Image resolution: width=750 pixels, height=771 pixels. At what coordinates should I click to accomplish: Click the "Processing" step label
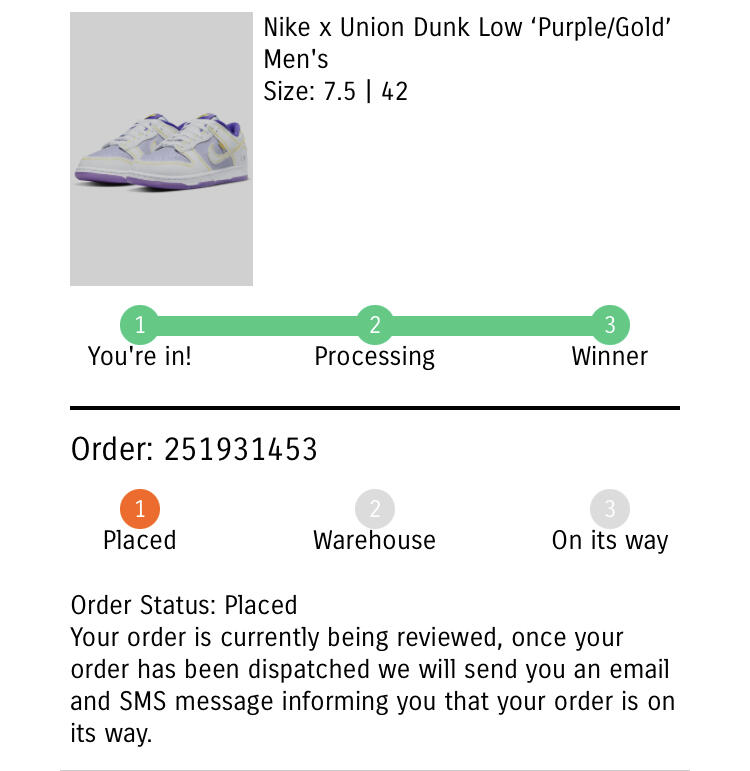pos(375,357)
